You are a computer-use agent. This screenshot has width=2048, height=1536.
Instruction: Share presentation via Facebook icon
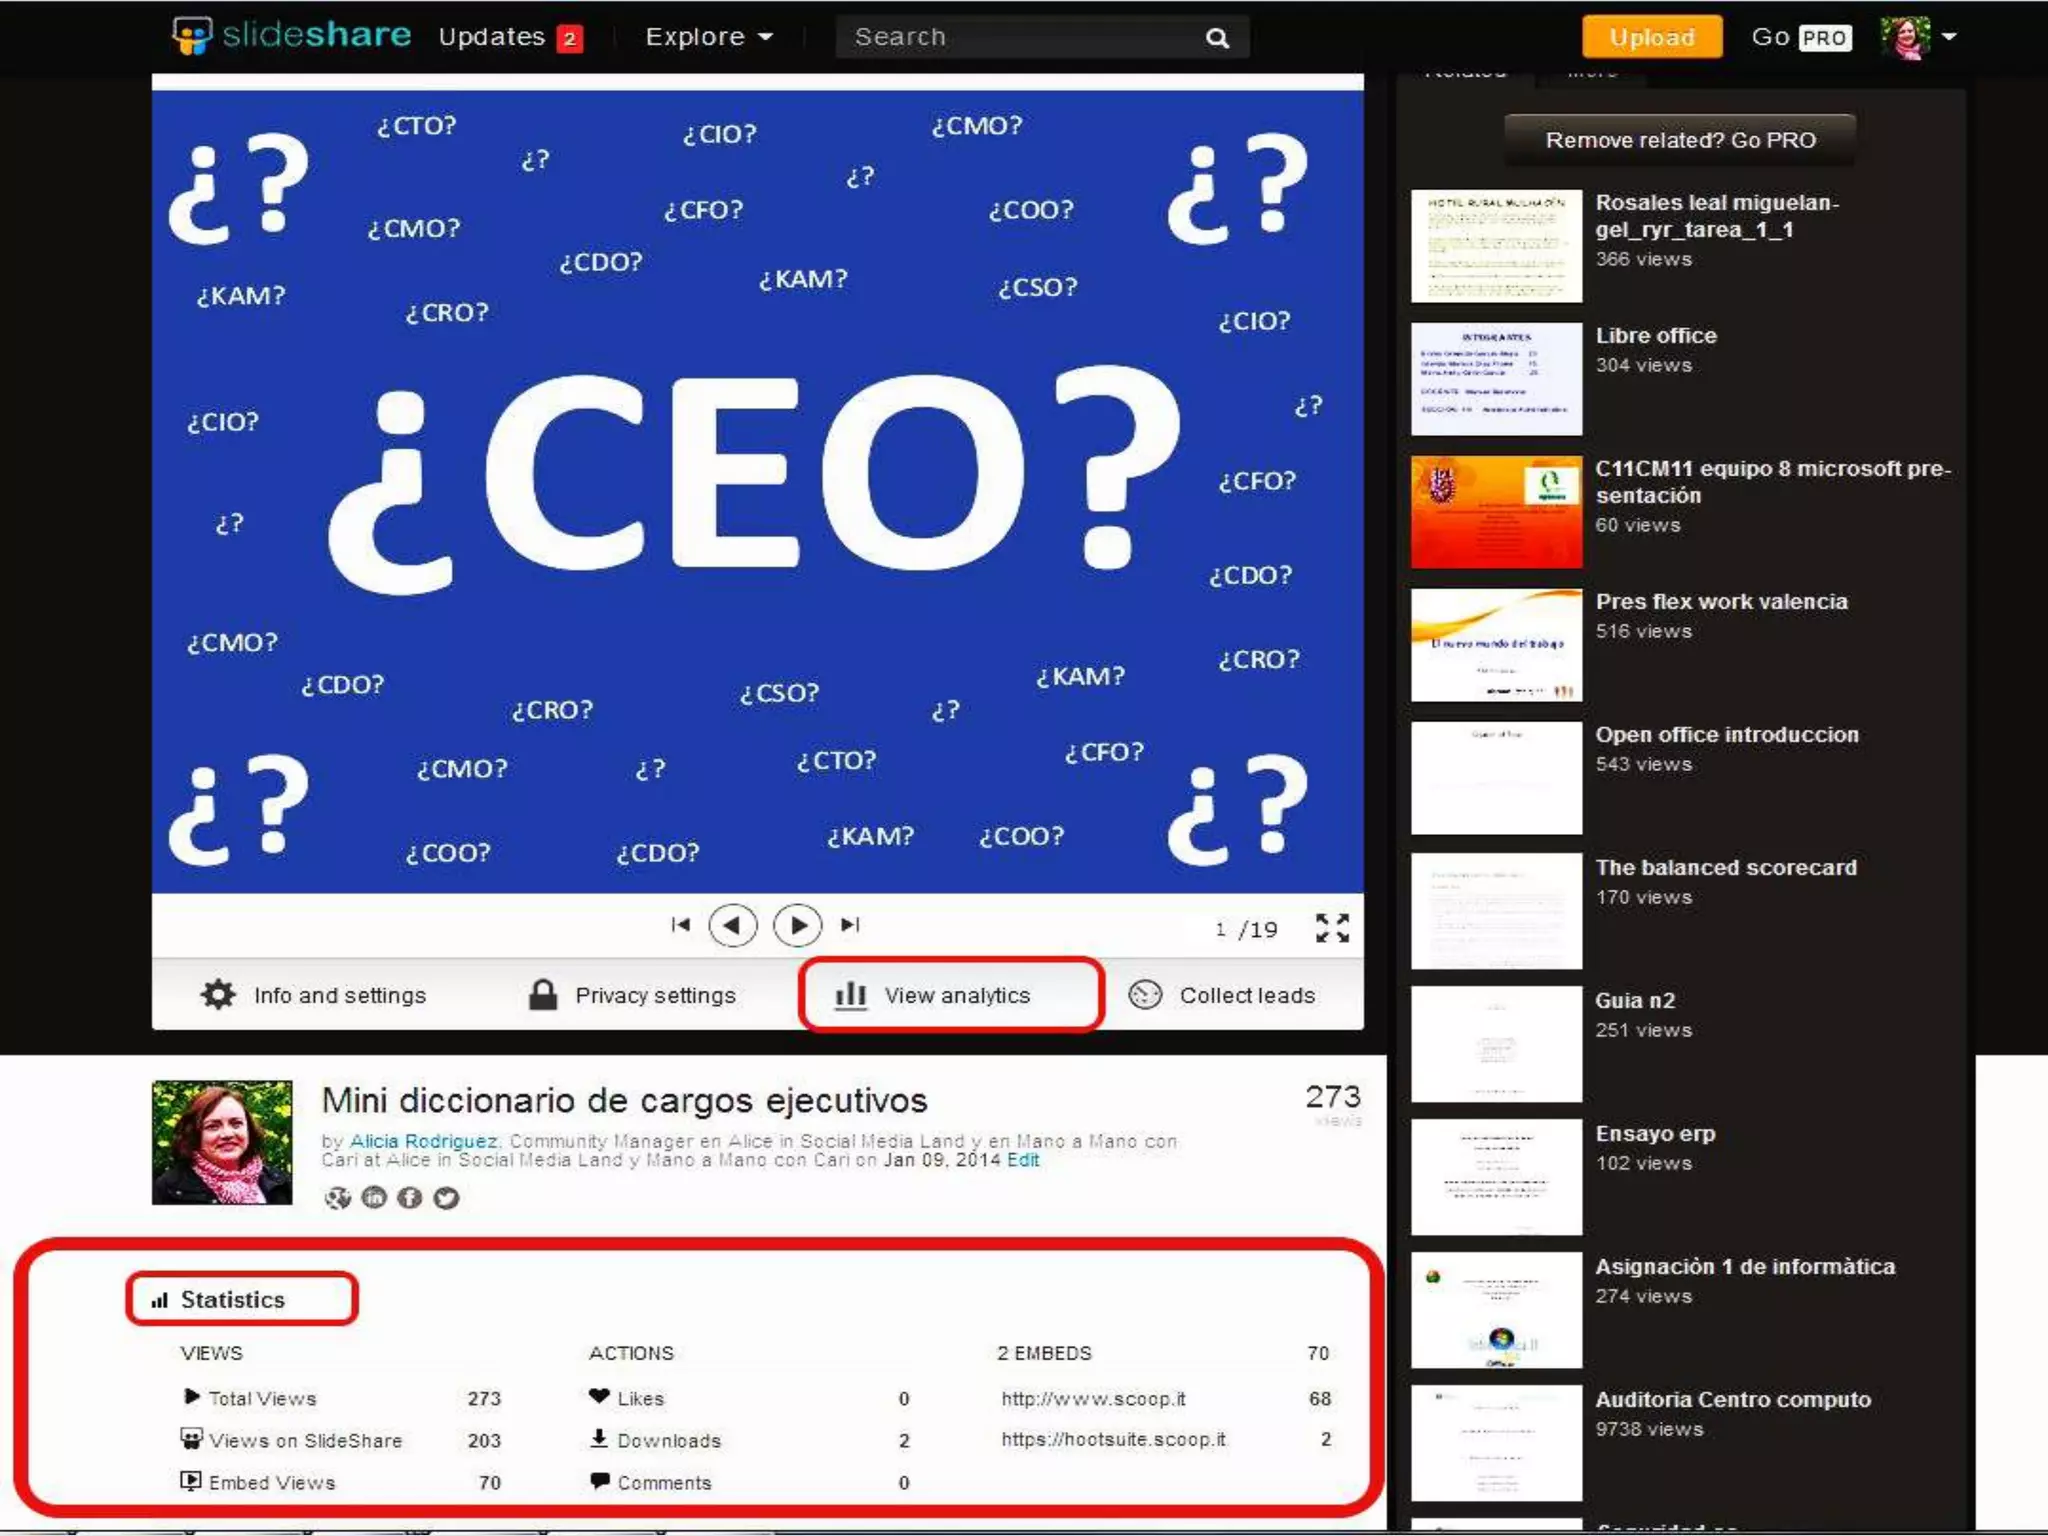coord(410,1197)
